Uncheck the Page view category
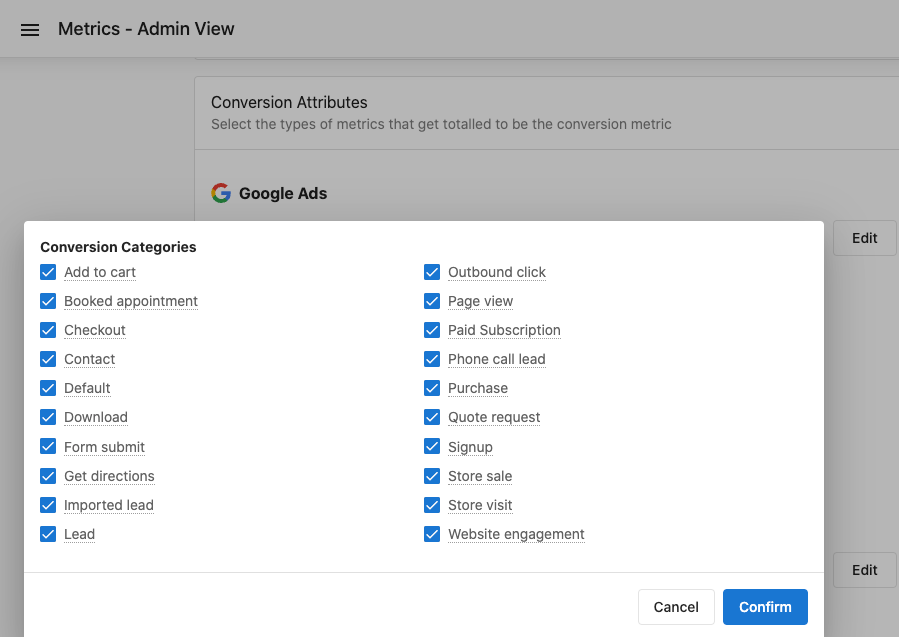 [432, 301]
